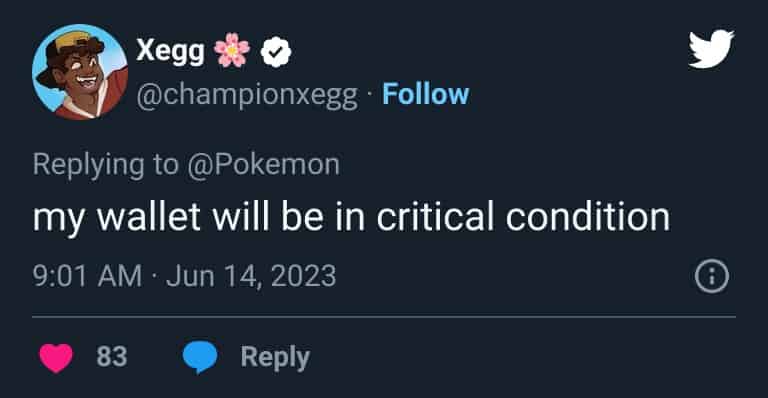
Task: Open the @Pokemon mention
Action: coord(263,164)
